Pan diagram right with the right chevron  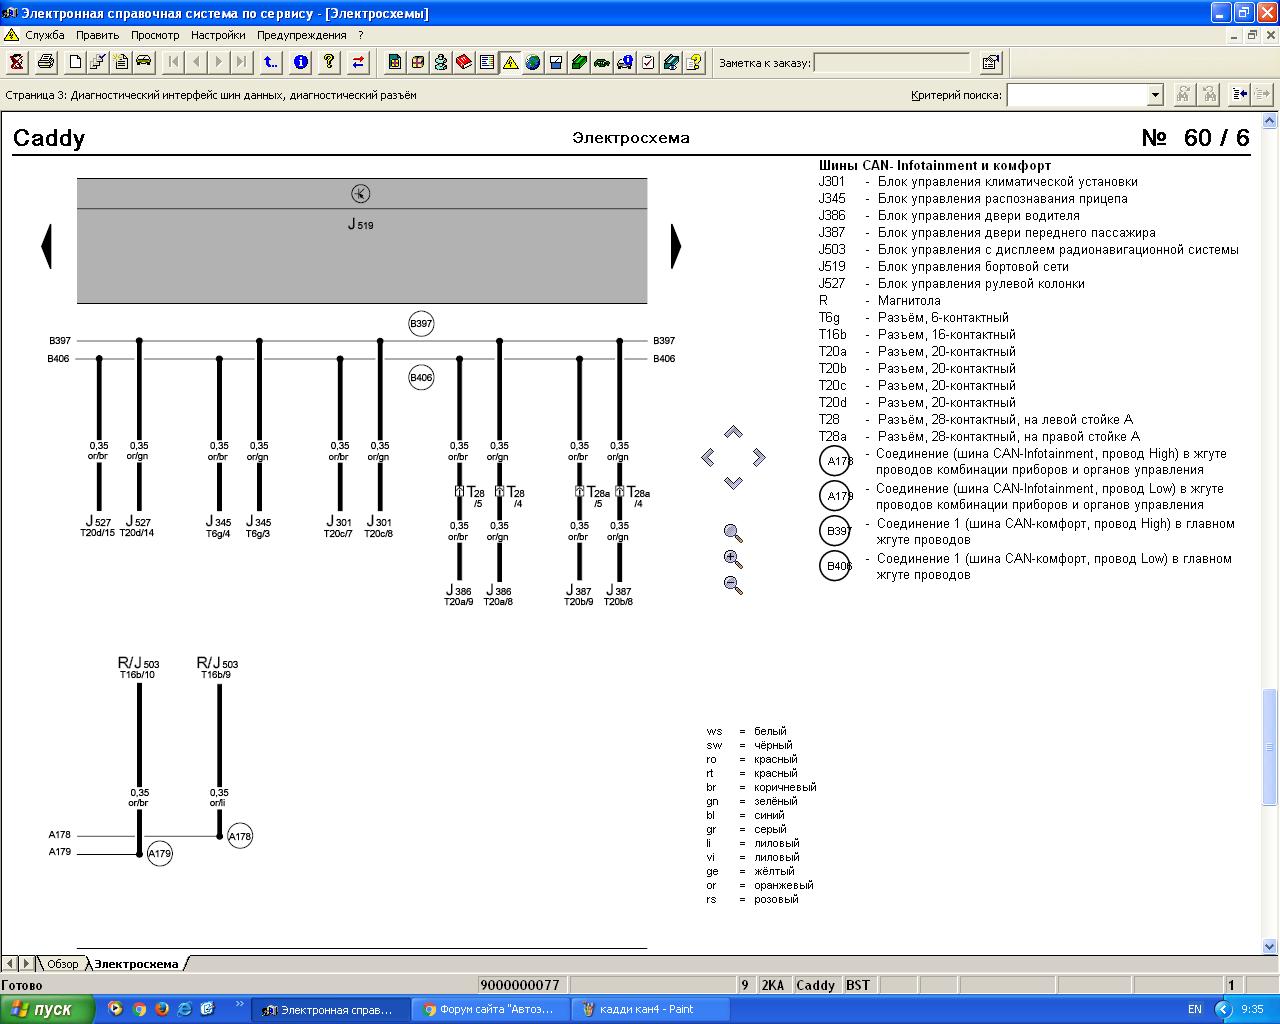coord(758,457)
